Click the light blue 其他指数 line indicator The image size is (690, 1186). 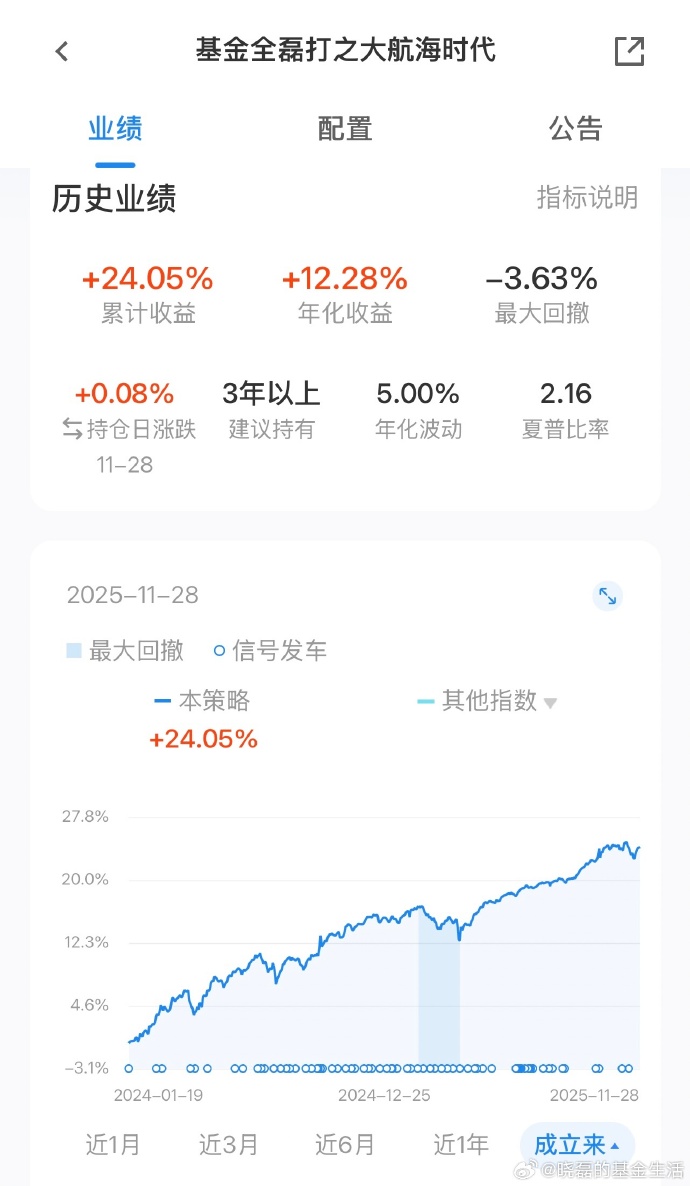pyautogui.click(x=424, y=701)
